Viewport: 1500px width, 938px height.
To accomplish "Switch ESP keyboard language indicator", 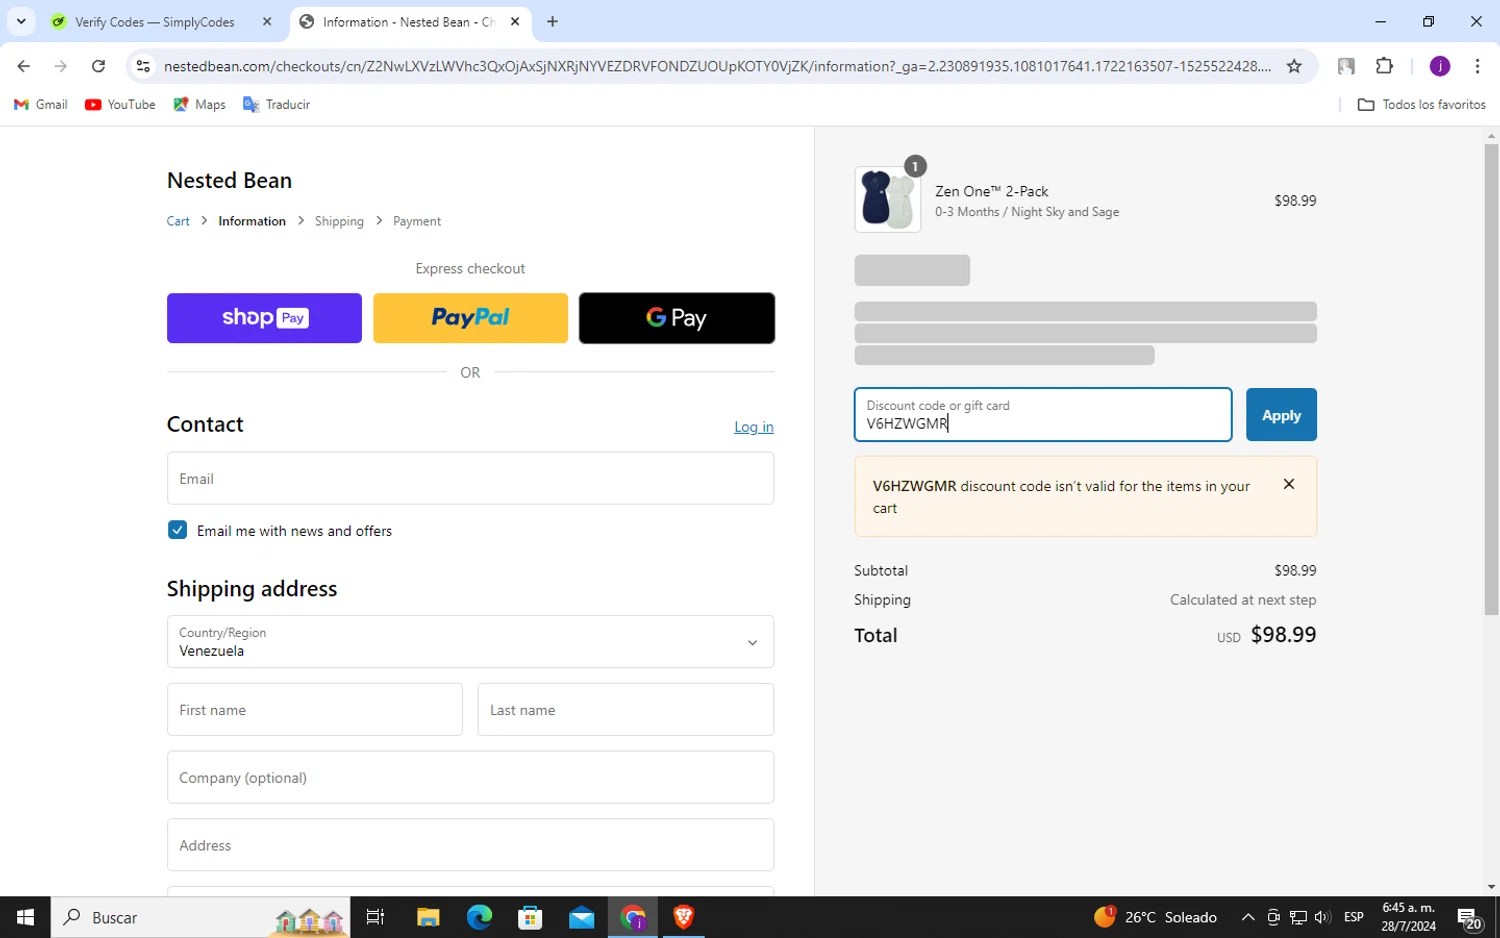I will tap(1354, 917).
